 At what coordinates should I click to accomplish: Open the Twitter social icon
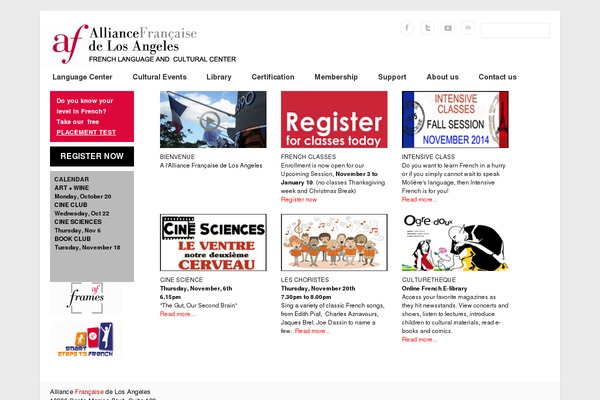(x=427, y=28)
